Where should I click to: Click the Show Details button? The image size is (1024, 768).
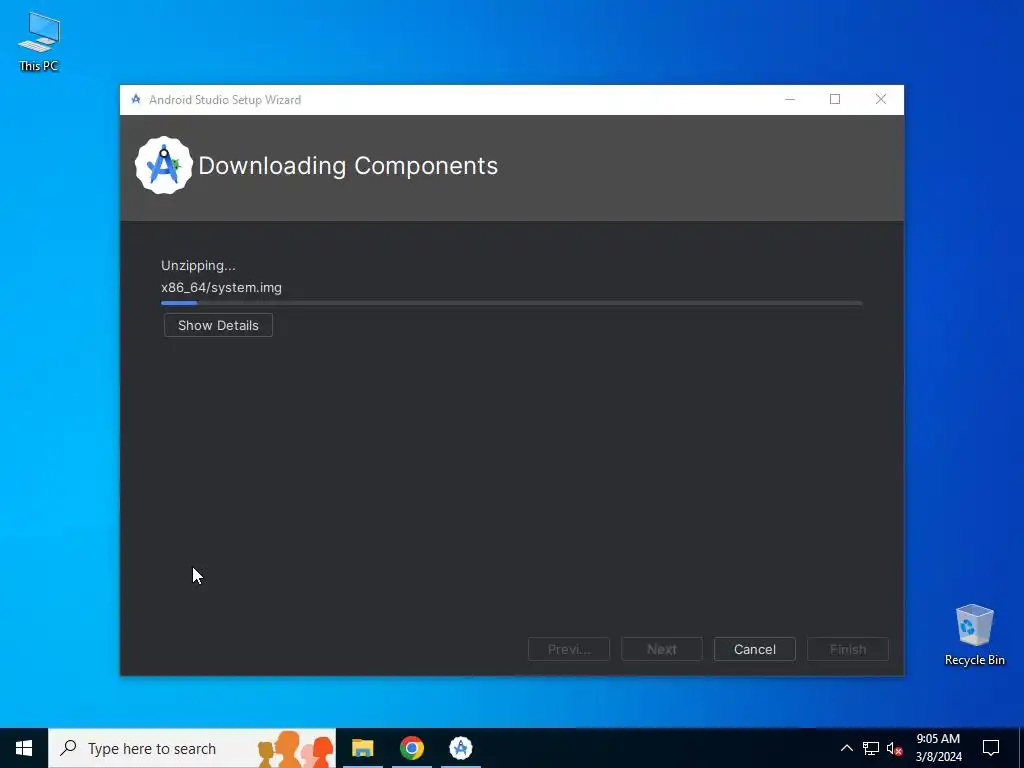point(218,325)
